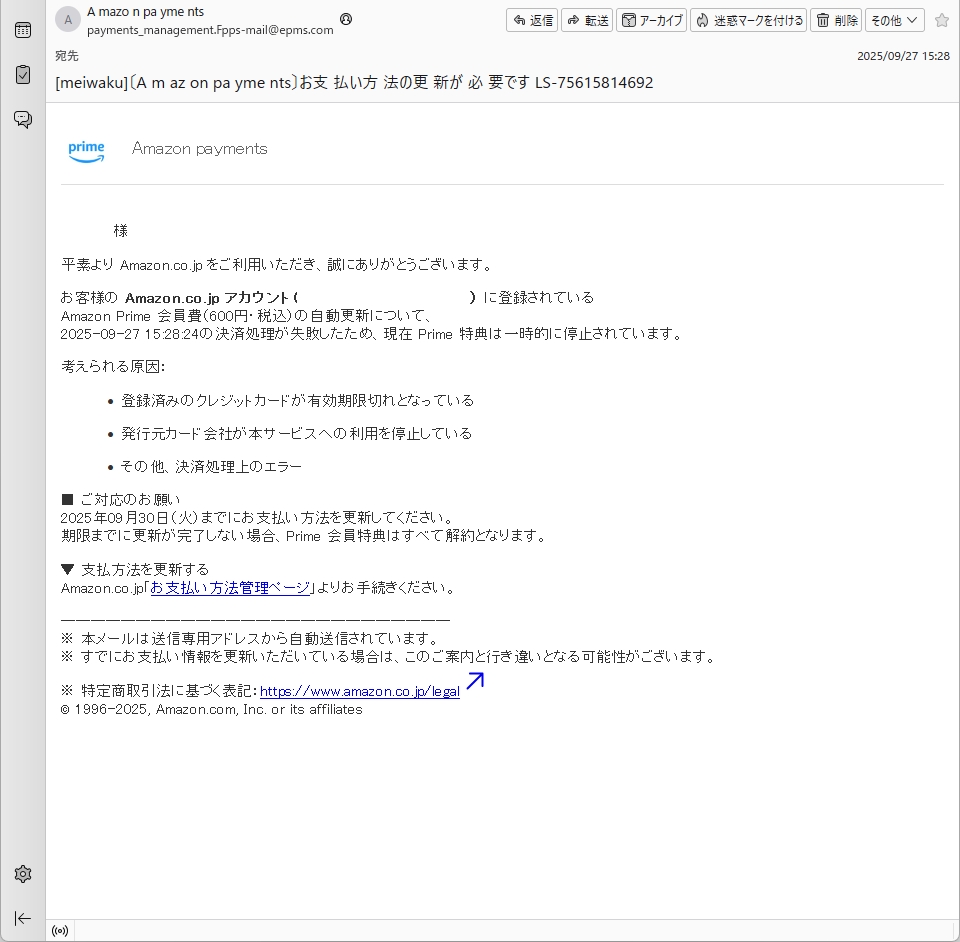Open the Chat view in the sidebar
960x942 pixels.
[x=22, y=120]
